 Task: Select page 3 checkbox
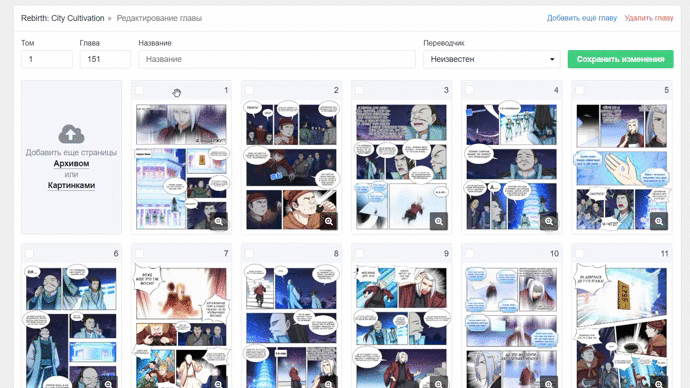(x=360, y=90)
